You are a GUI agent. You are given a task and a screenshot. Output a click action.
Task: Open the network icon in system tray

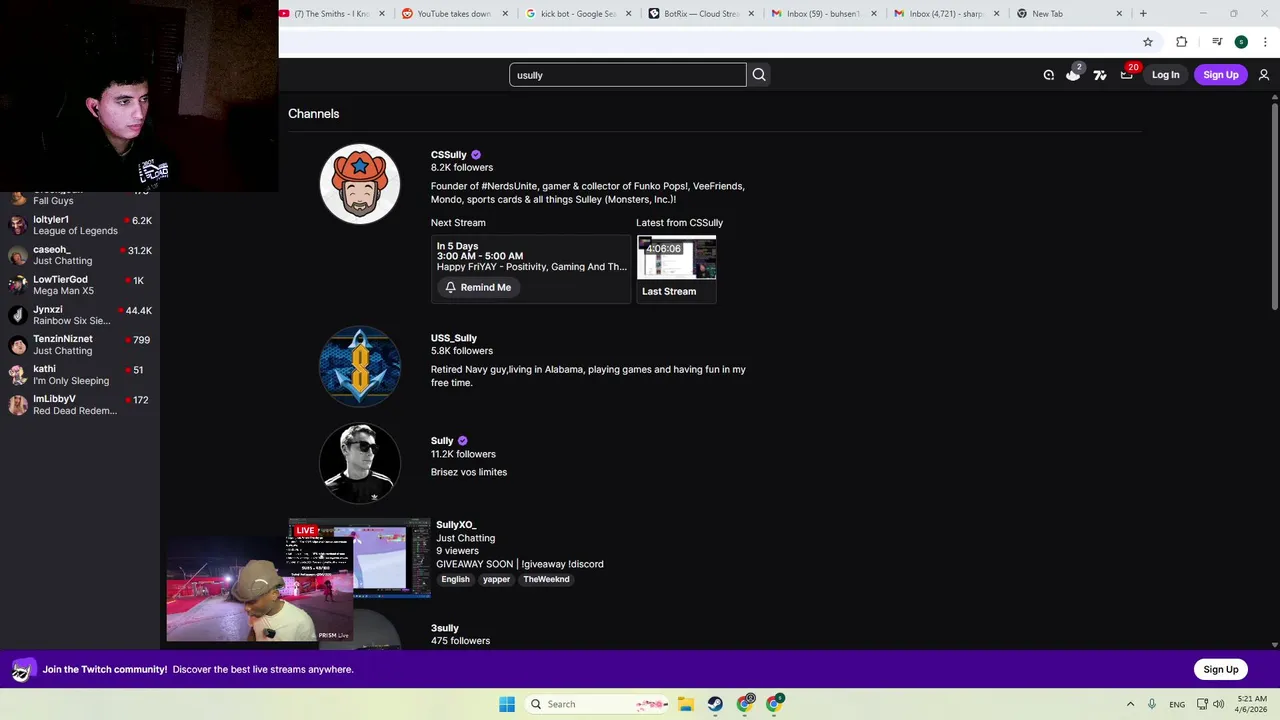click(1202, 704)
